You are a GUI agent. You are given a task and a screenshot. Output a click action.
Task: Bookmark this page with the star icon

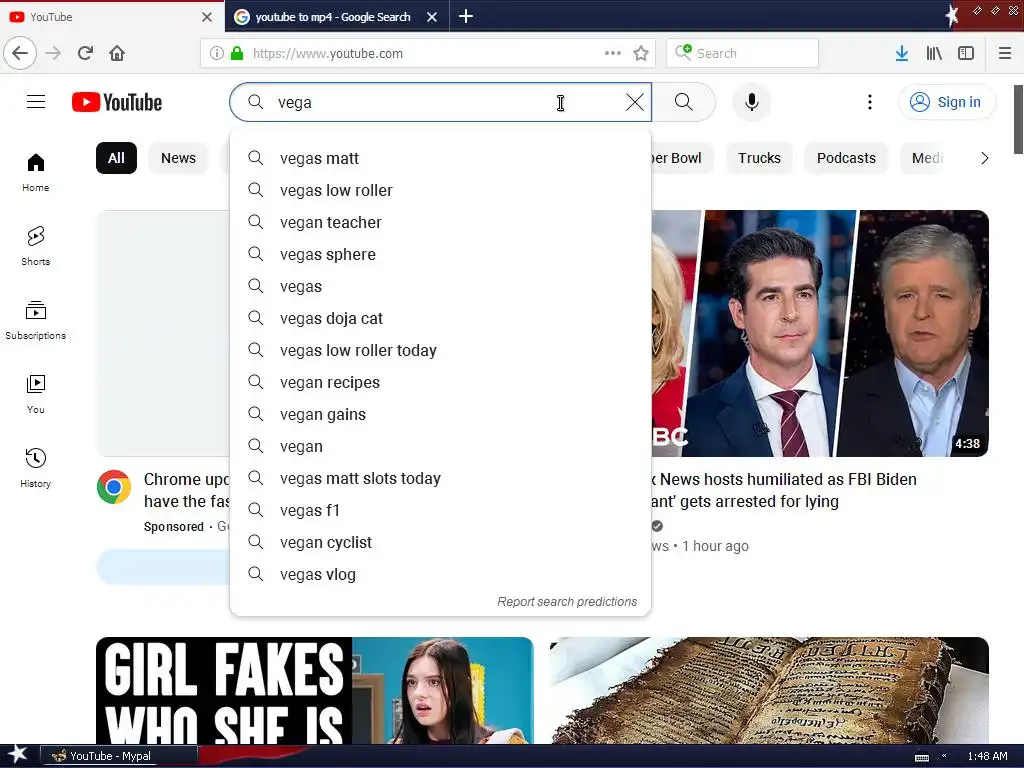641,53
